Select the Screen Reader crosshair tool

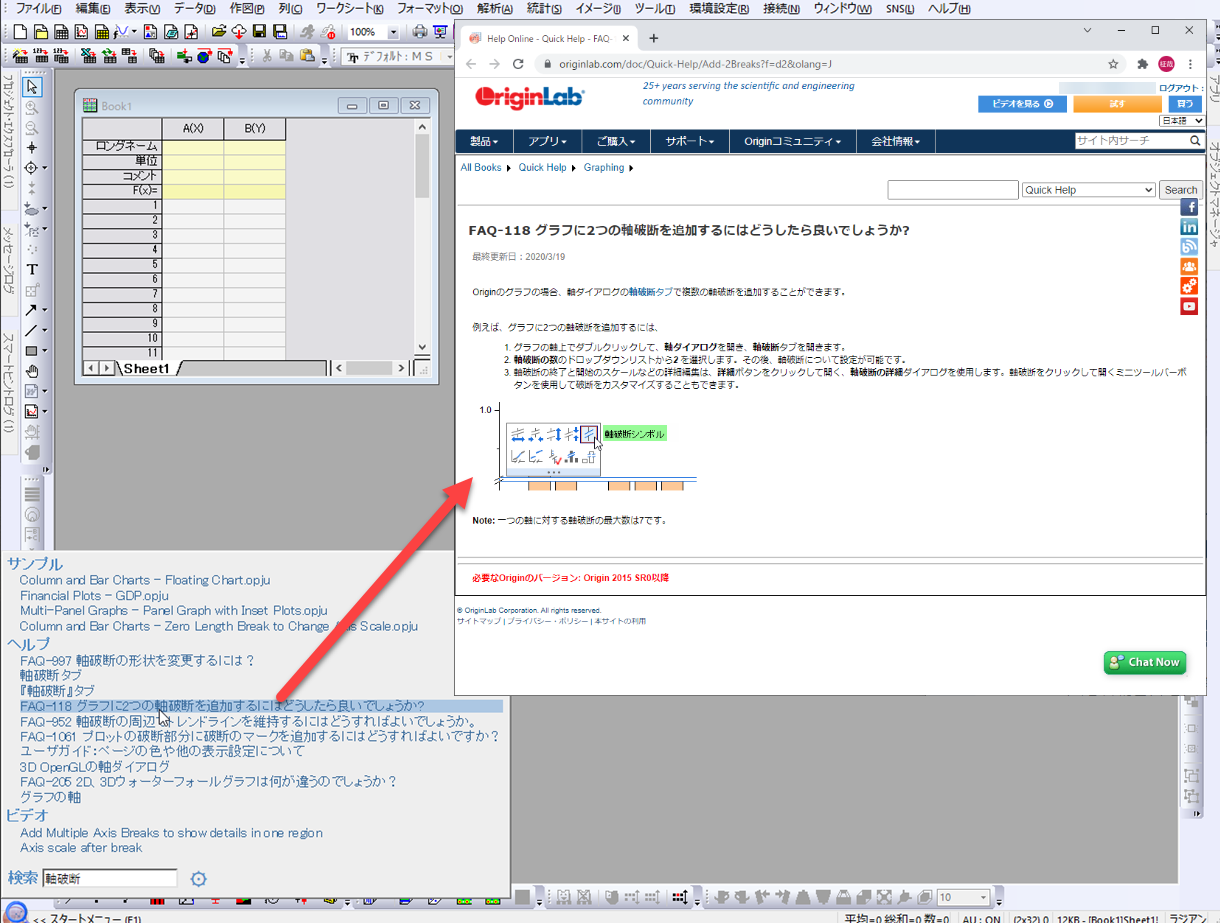coord(32,147)
